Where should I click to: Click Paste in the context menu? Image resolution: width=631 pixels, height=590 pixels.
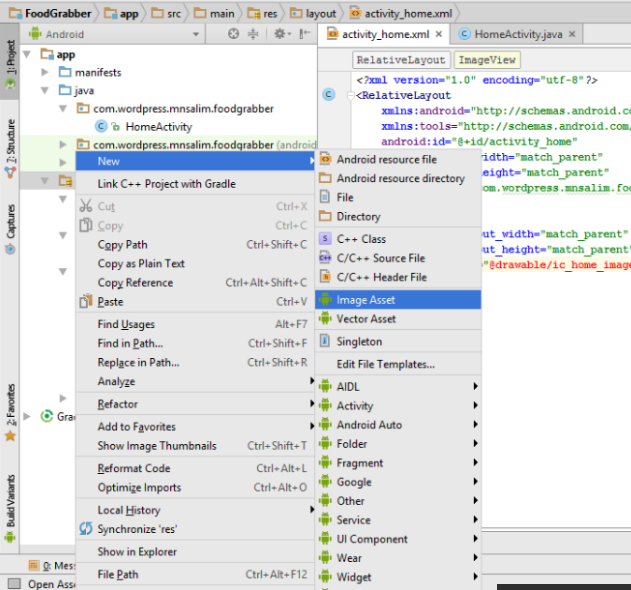click(x=195, y=301)
